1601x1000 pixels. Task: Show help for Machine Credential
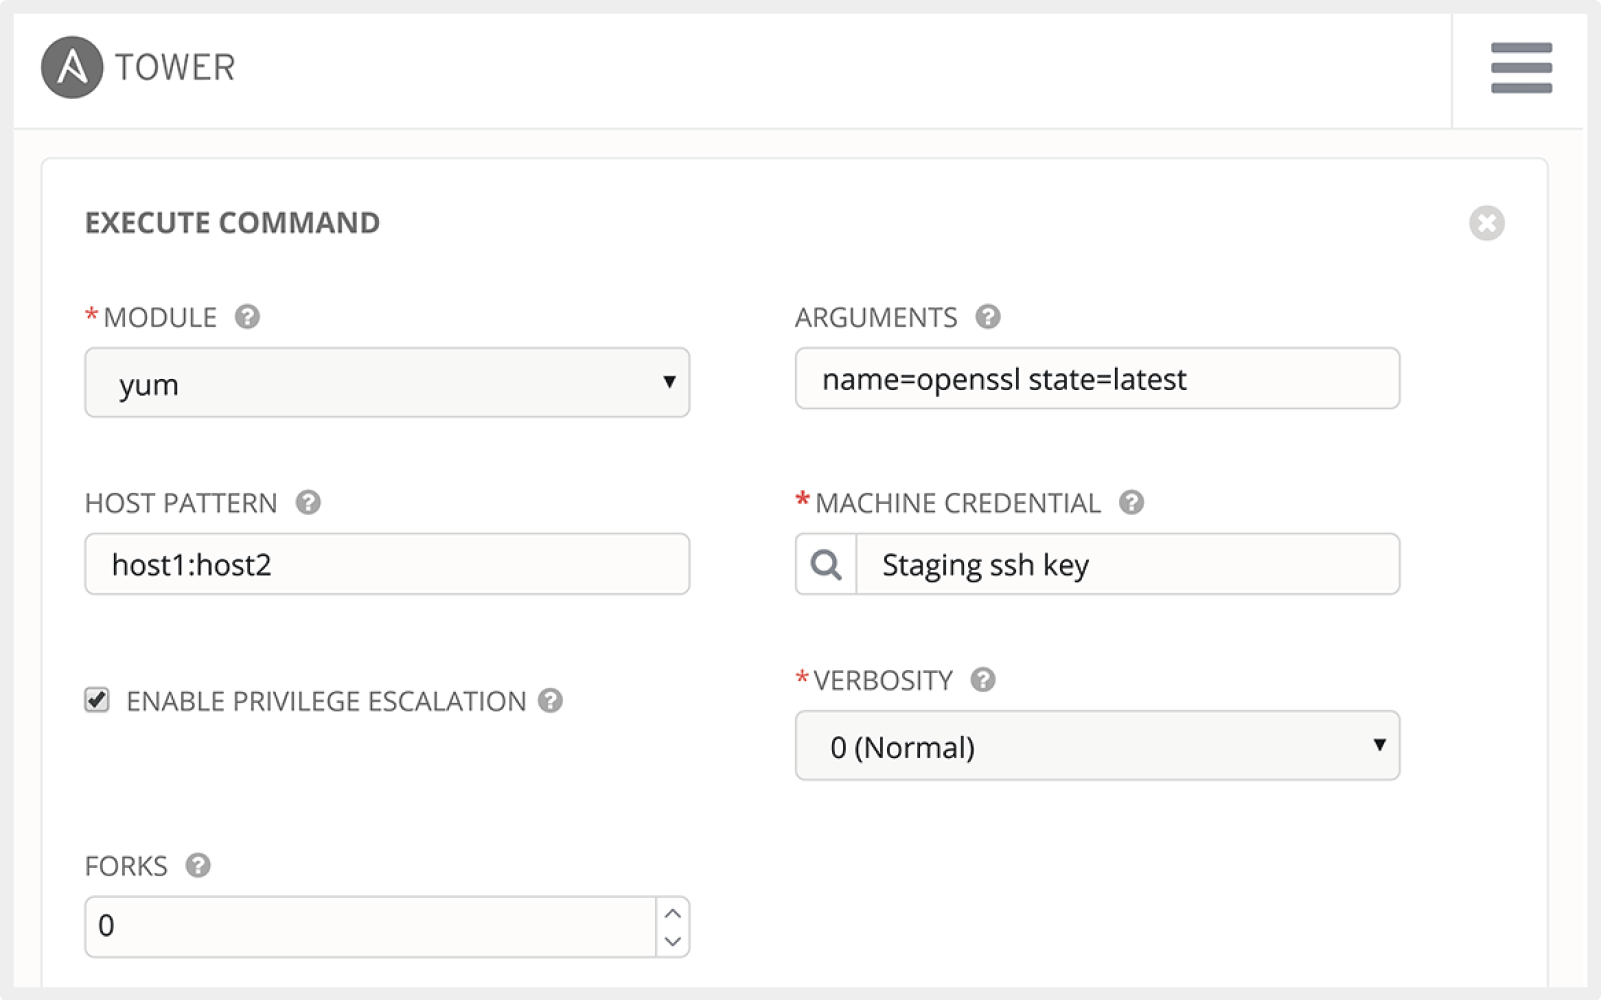1131,502
